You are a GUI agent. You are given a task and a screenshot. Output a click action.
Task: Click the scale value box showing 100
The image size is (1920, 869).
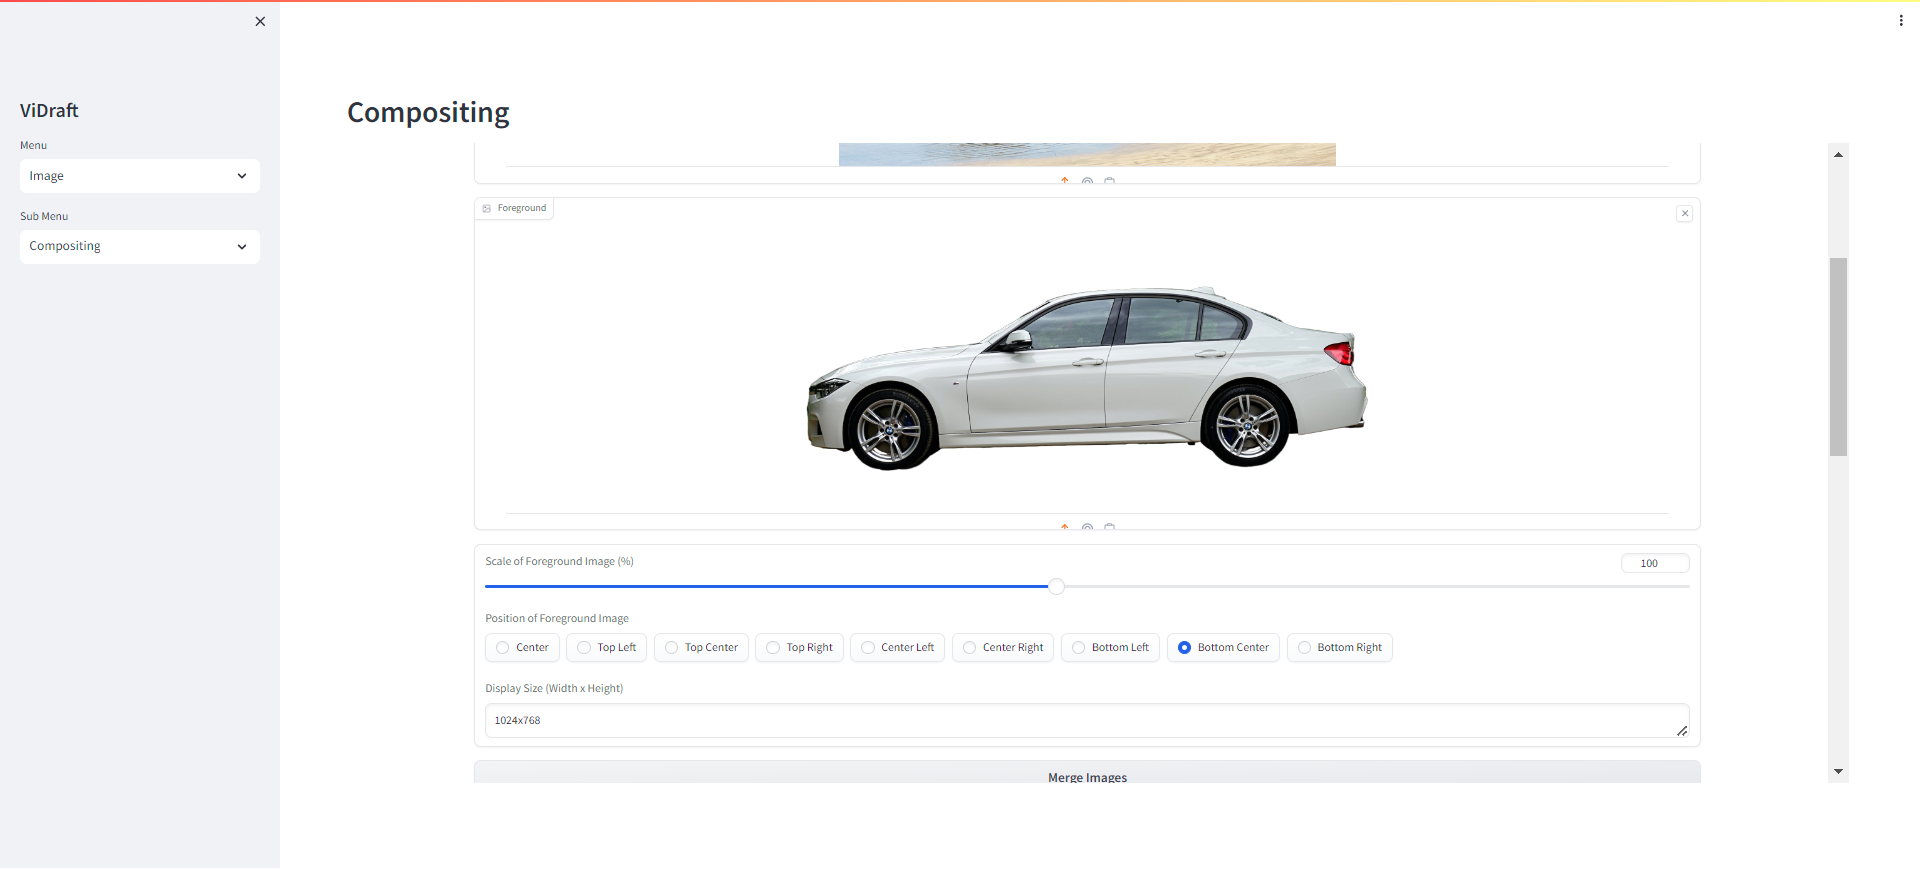1655,564
